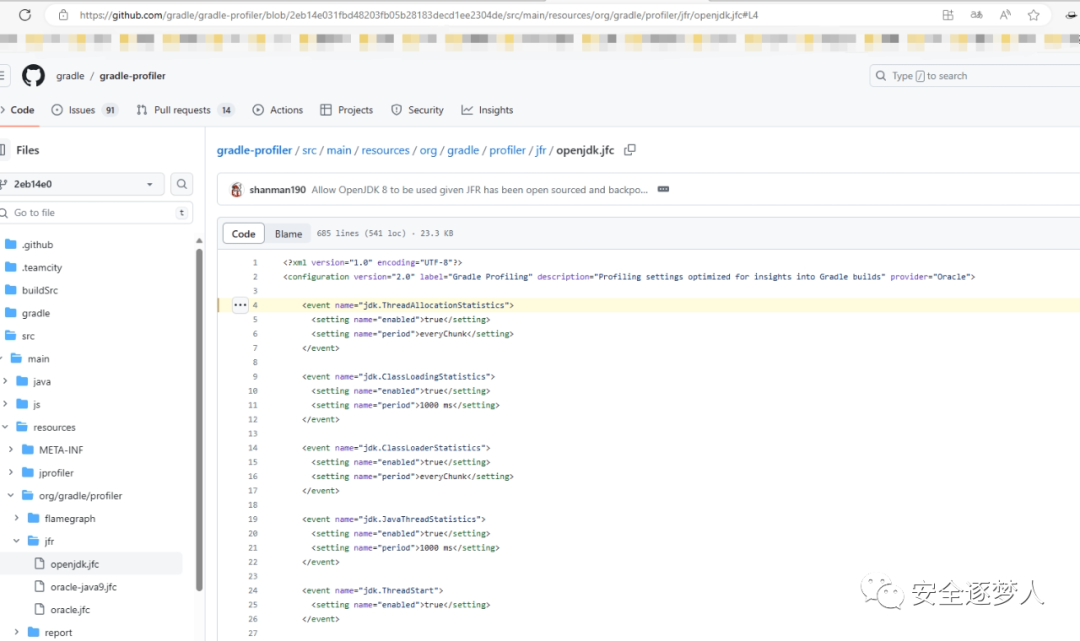
Task: Open the shanman190 avatar
Action: pyautogui.click(x=236, y=190)
